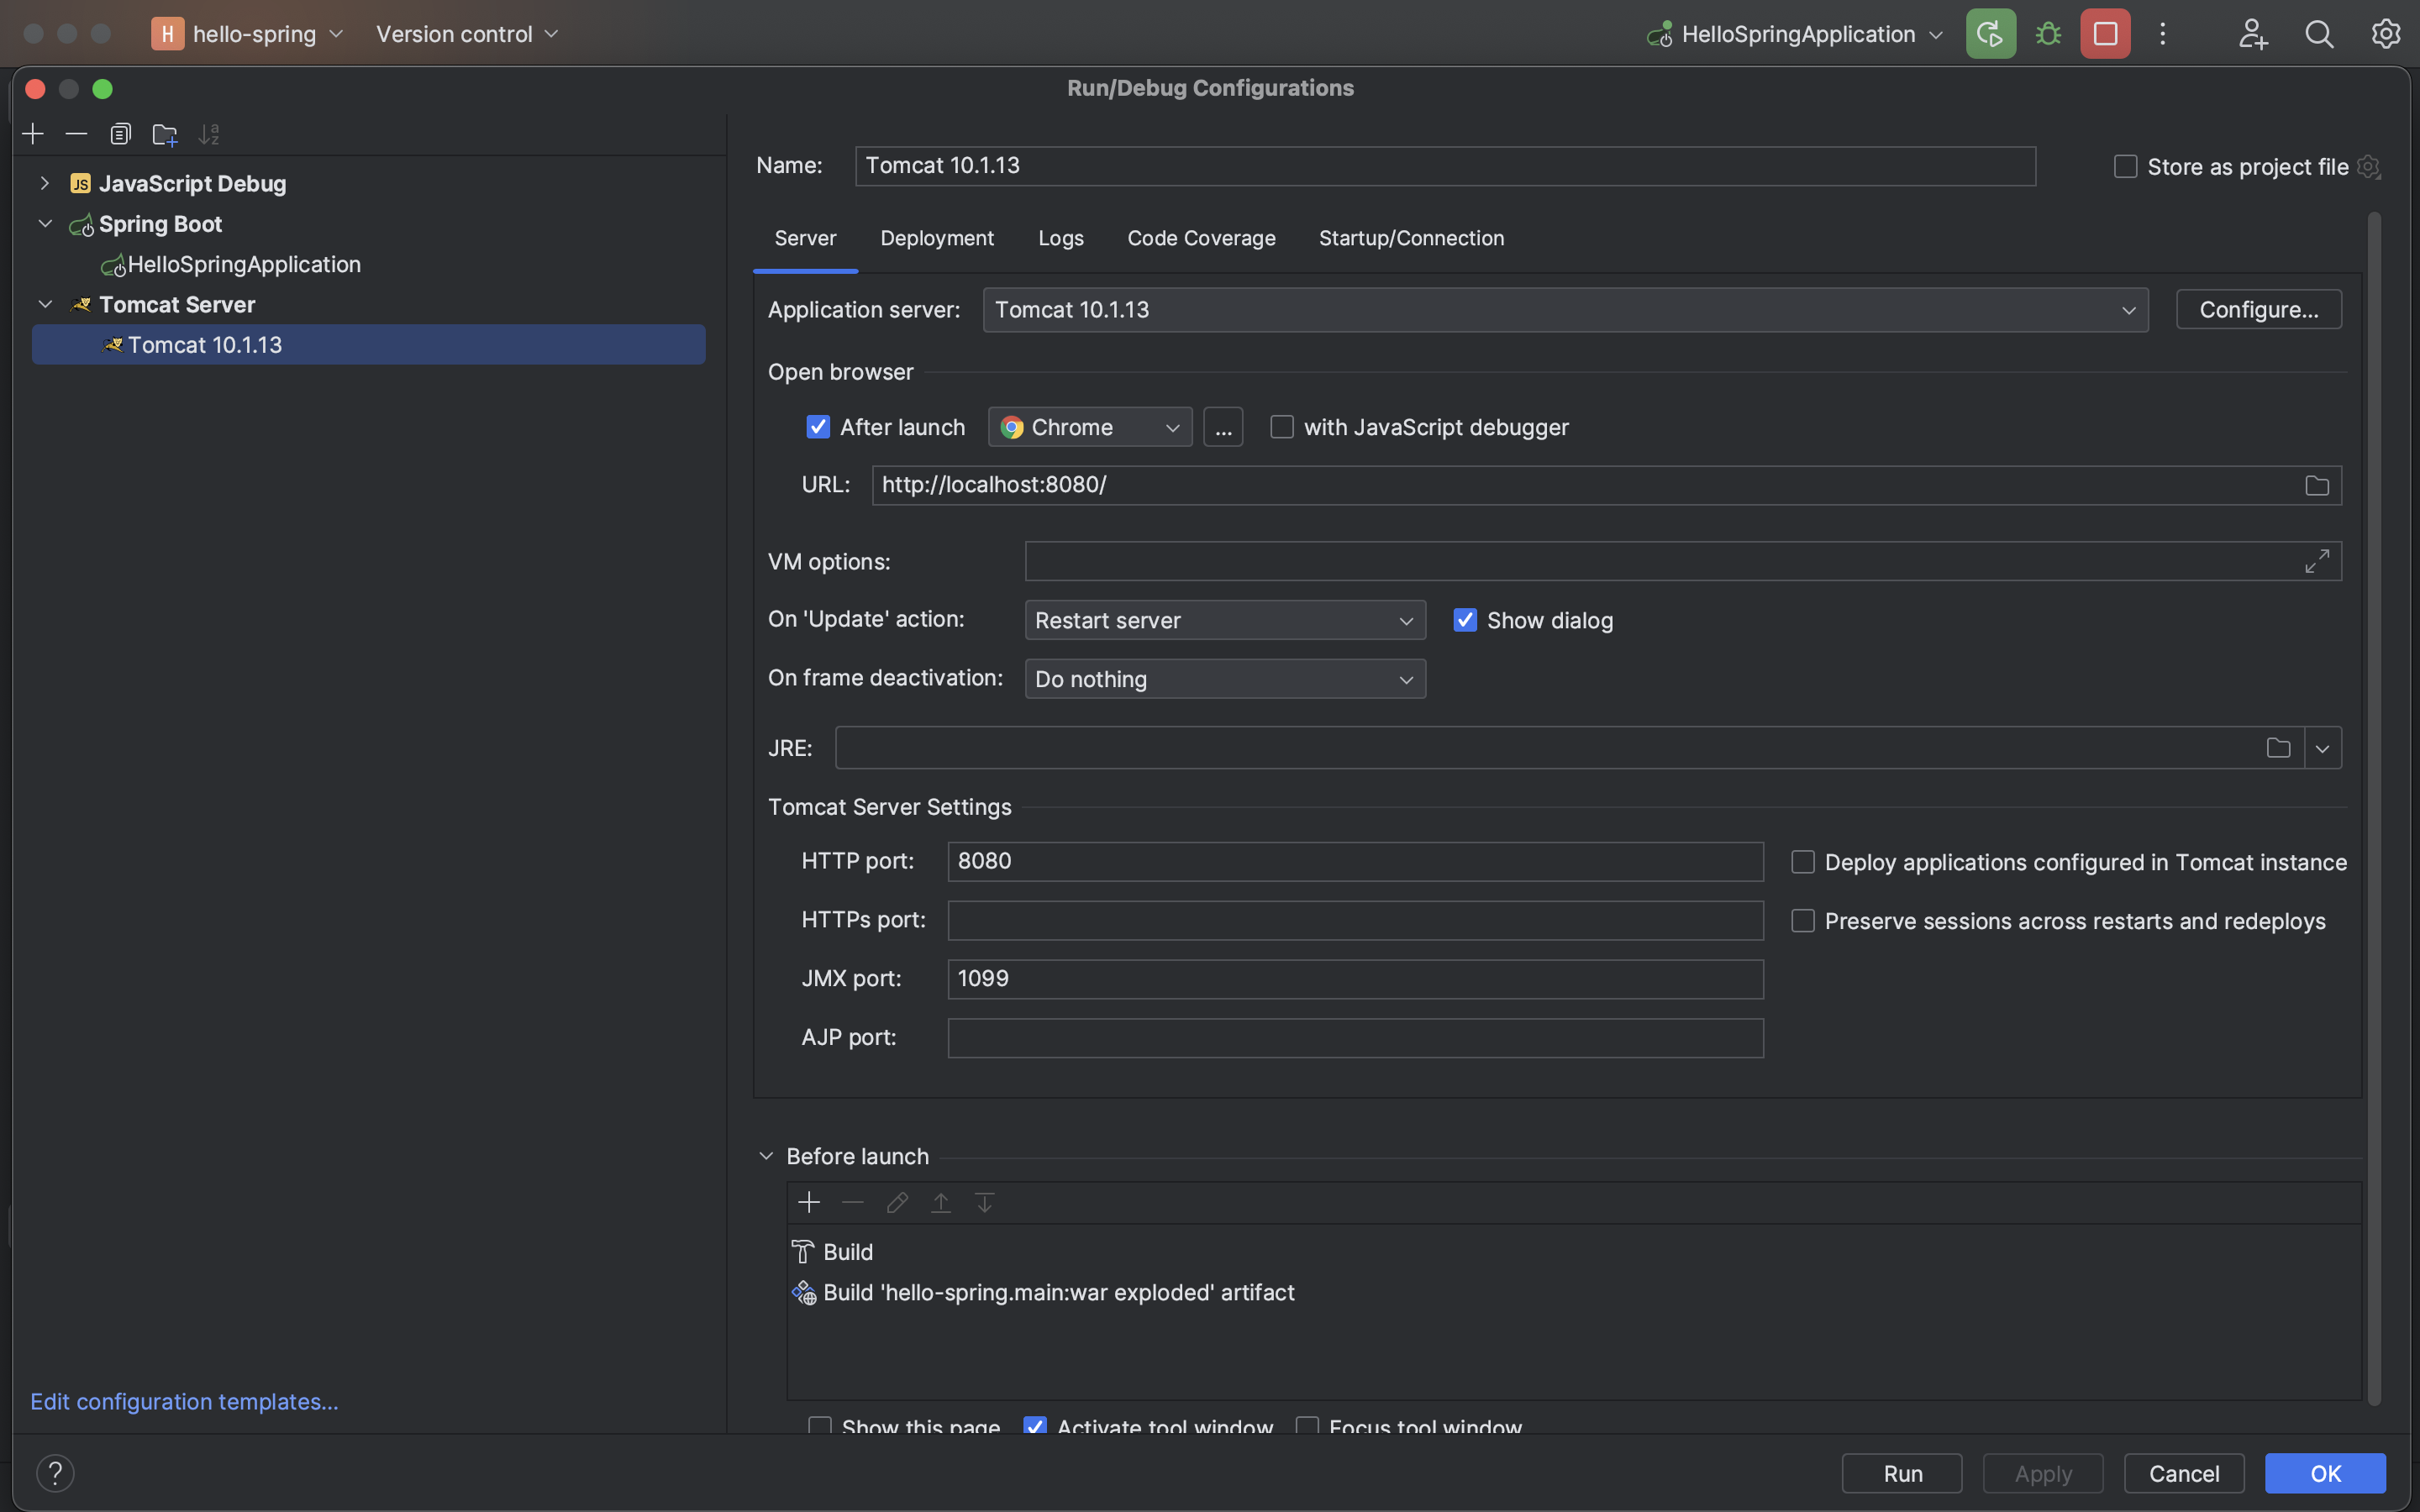Select HelloSpringApplication in the tree
This screenshot has width=2420, height=1512.
(x=244, y=264)
